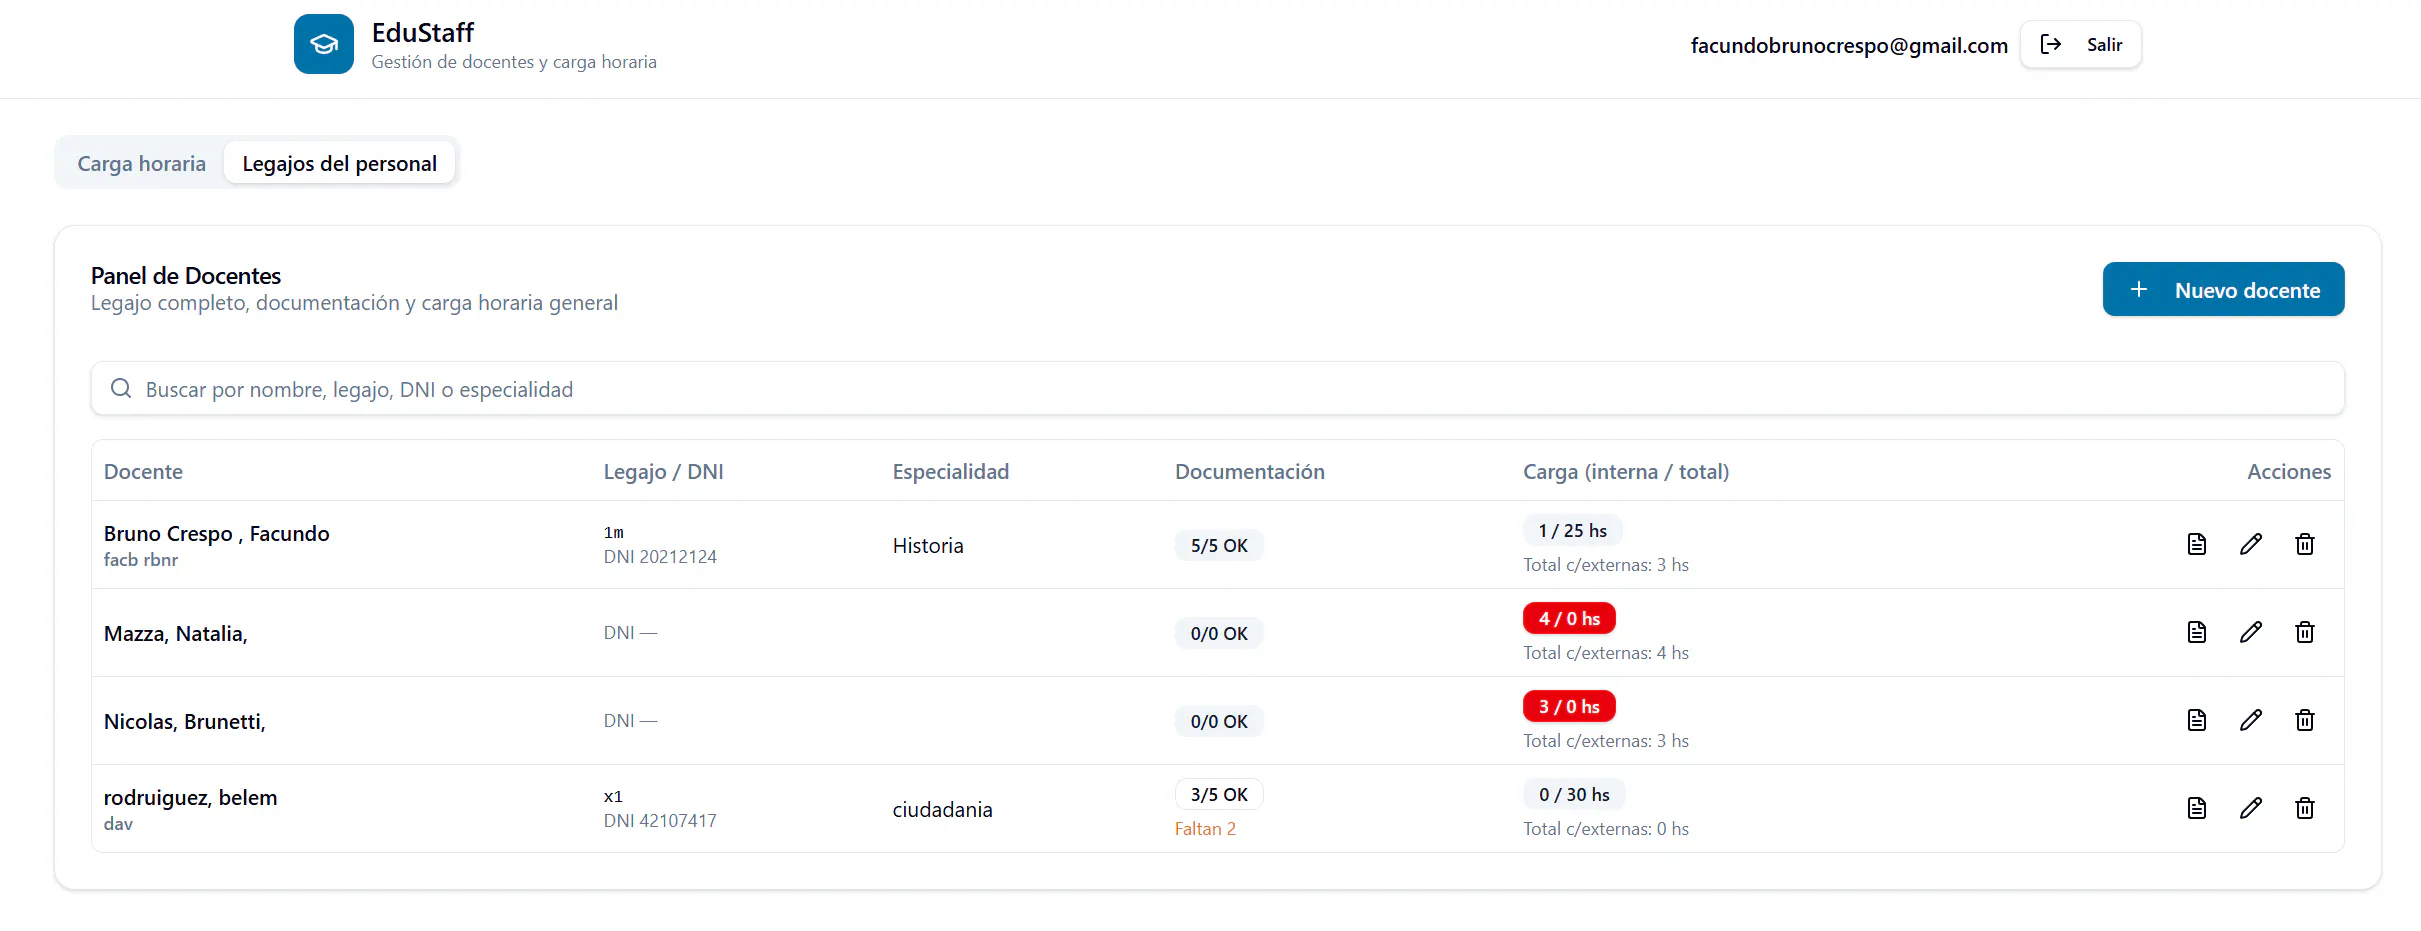Click the name Mazza, Natalia,
Image resolution: width=2421 pixels, height=931 pixels.
(175, 633)
